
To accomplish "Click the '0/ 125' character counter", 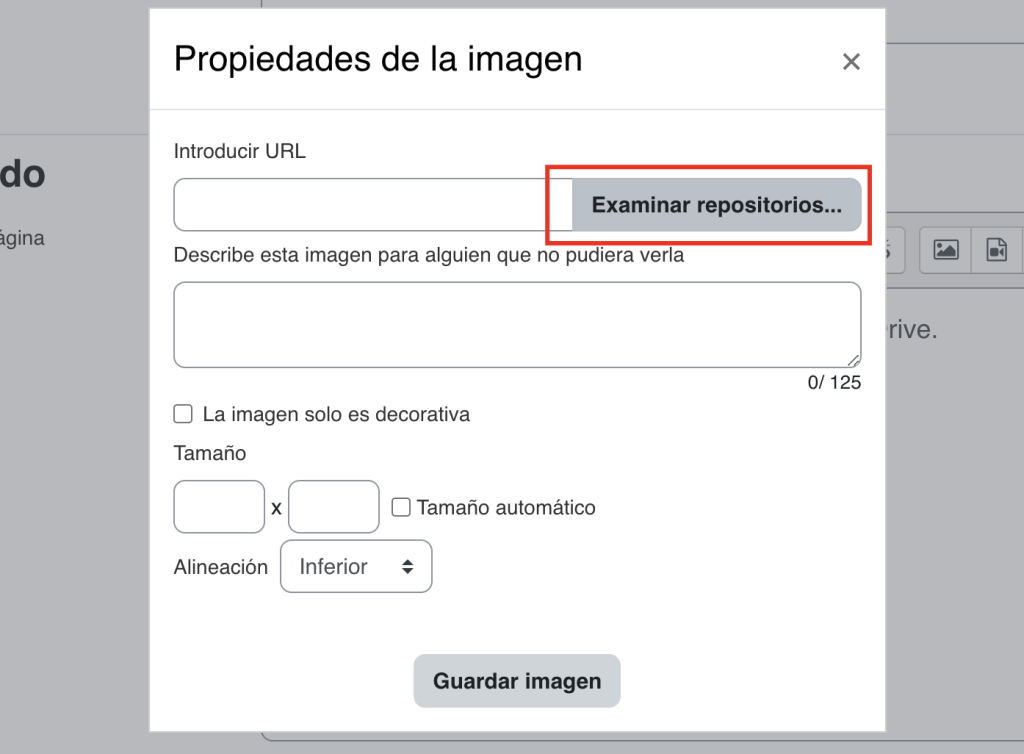I will (x=834, y=383).
